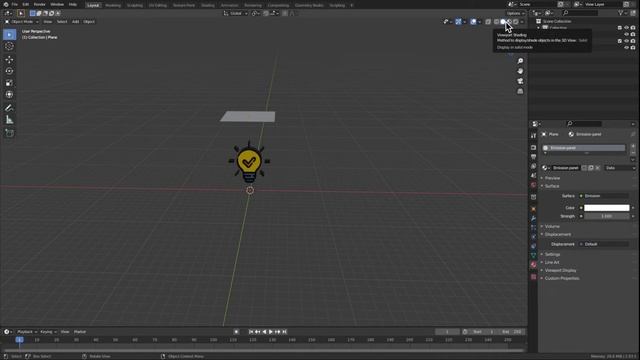Screen dimensions: 640x360
Task: Switch to the Sculpting workspace tab
Action: point(135,5)
